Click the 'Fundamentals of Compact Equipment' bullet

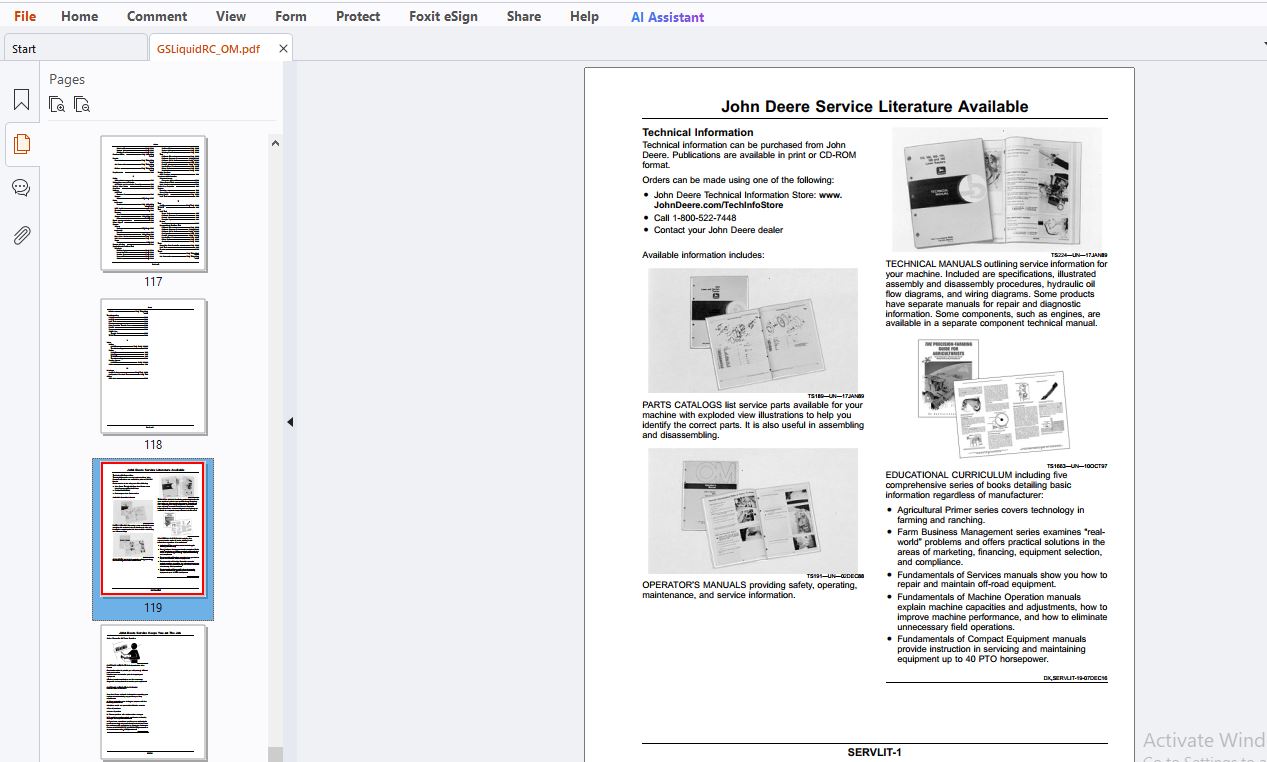pos(990,649)
